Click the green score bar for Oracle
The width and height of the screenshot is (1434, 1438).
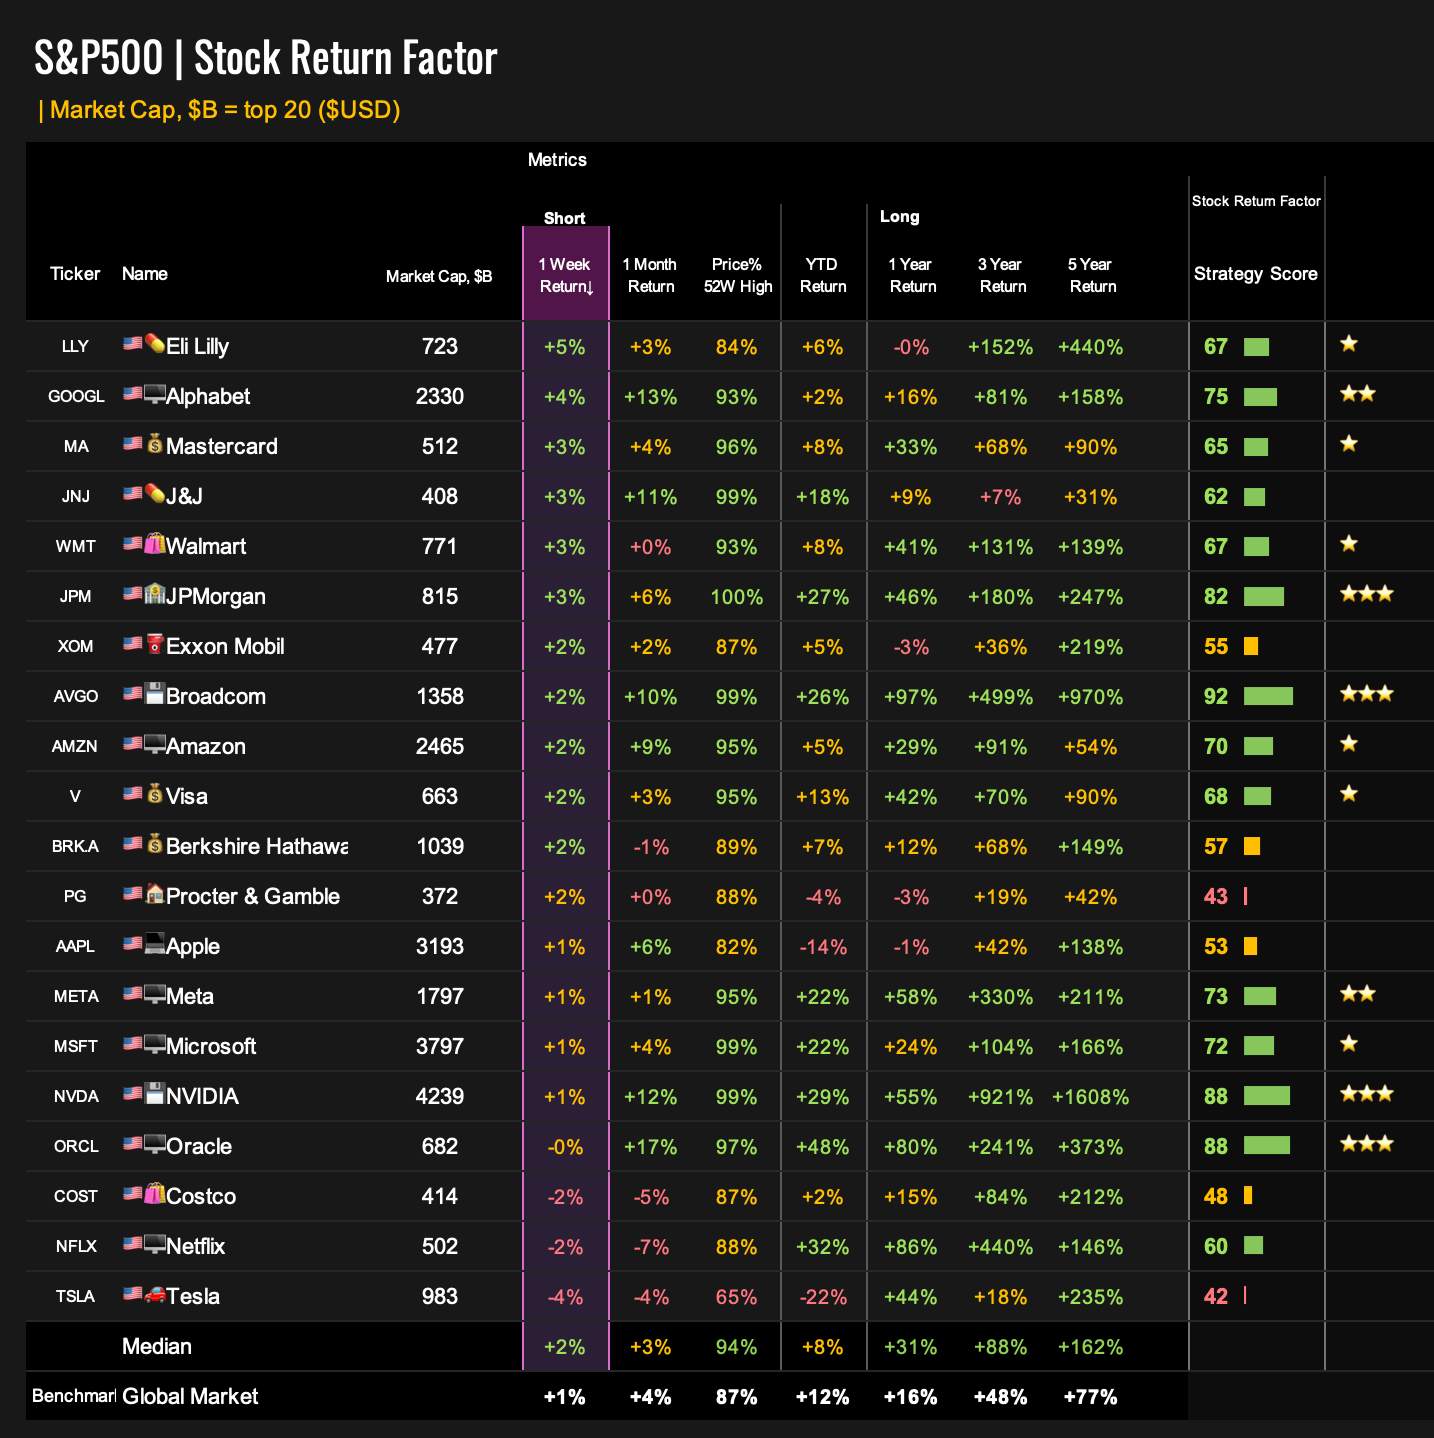[x=1267, y=1146]
